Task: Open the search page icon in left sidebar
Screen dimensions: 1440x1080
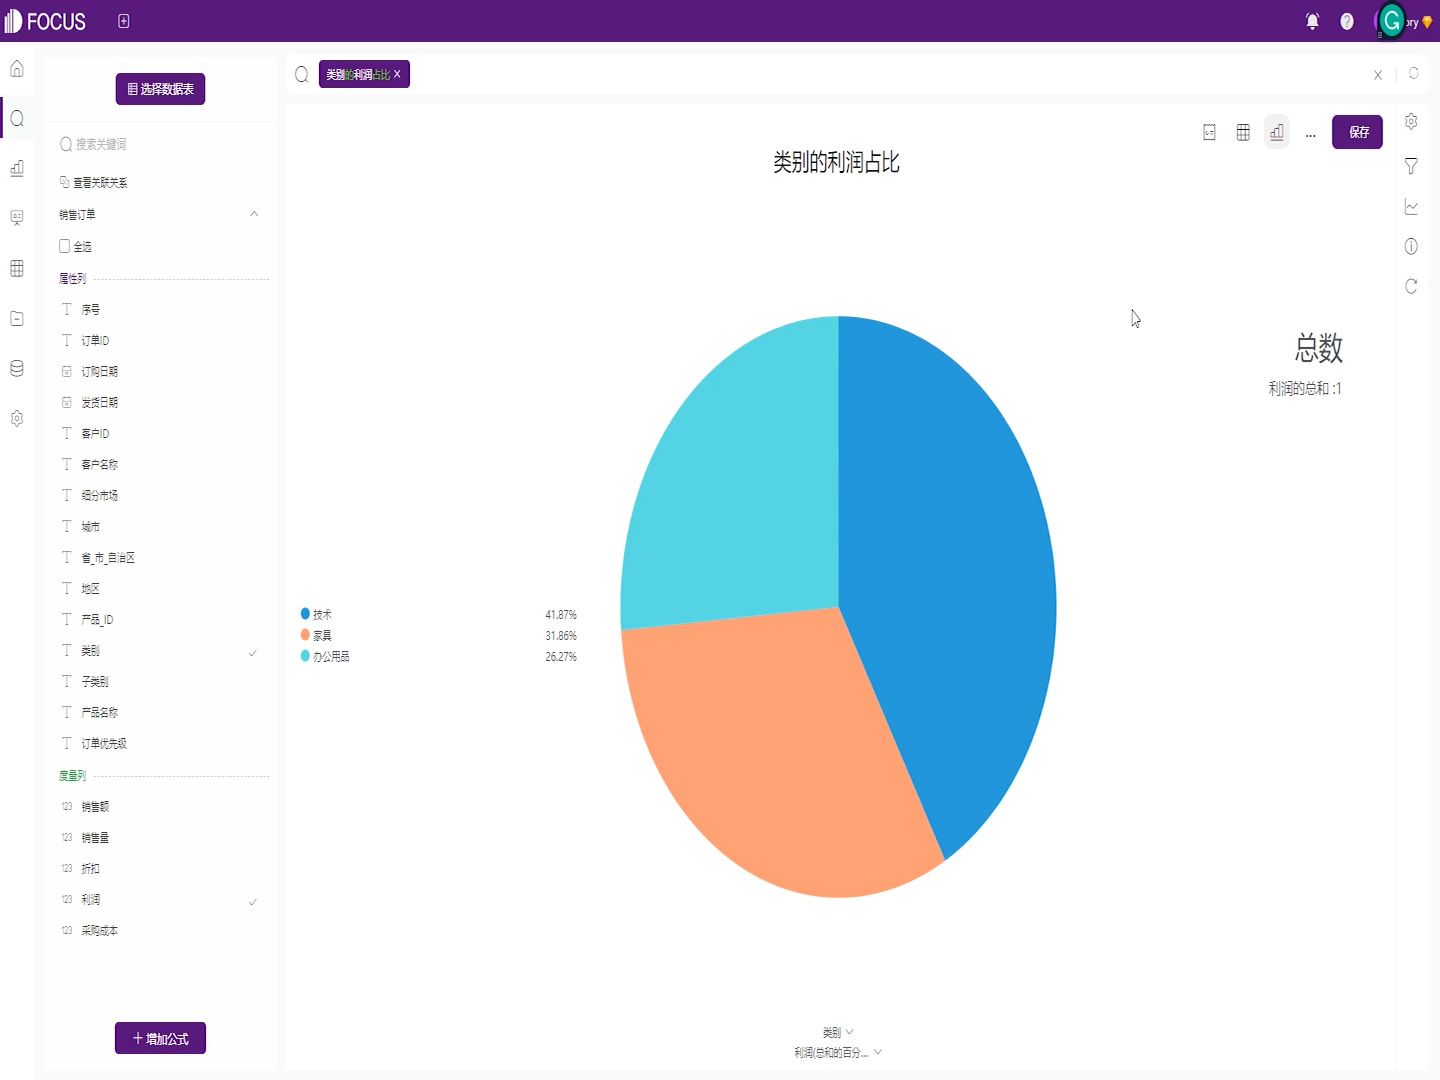Action: click(x=17, y=119)
